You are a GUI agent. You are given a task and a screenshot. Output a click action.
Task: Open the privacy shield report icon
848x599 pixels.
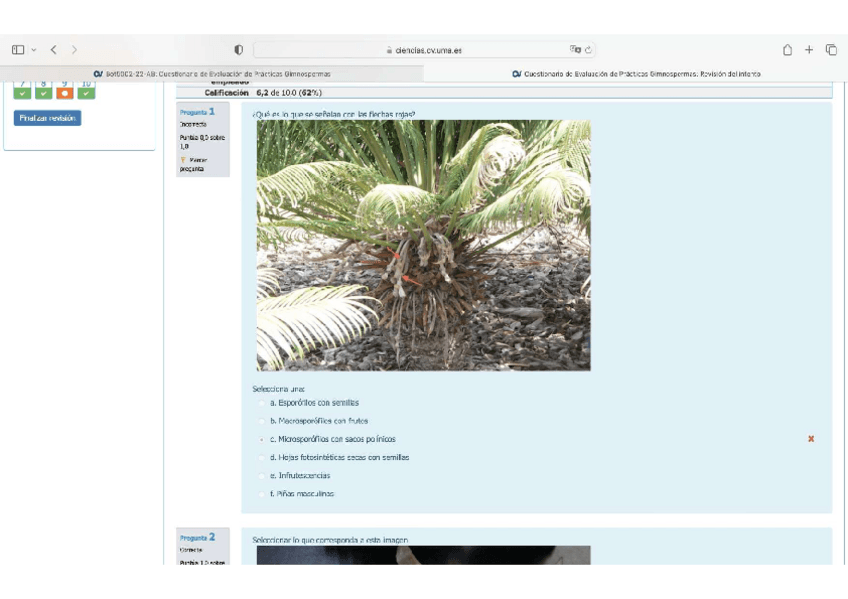coord(238,50)
